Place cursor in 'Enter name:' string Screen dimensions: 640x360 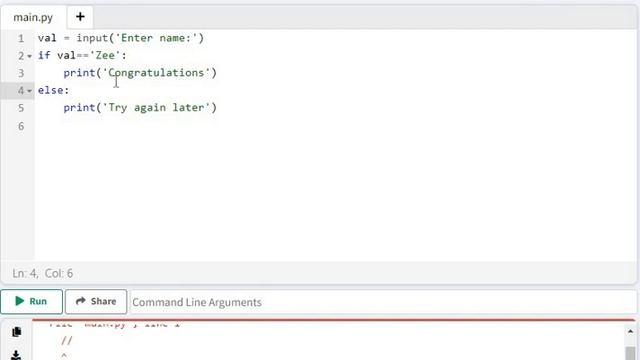156,38
